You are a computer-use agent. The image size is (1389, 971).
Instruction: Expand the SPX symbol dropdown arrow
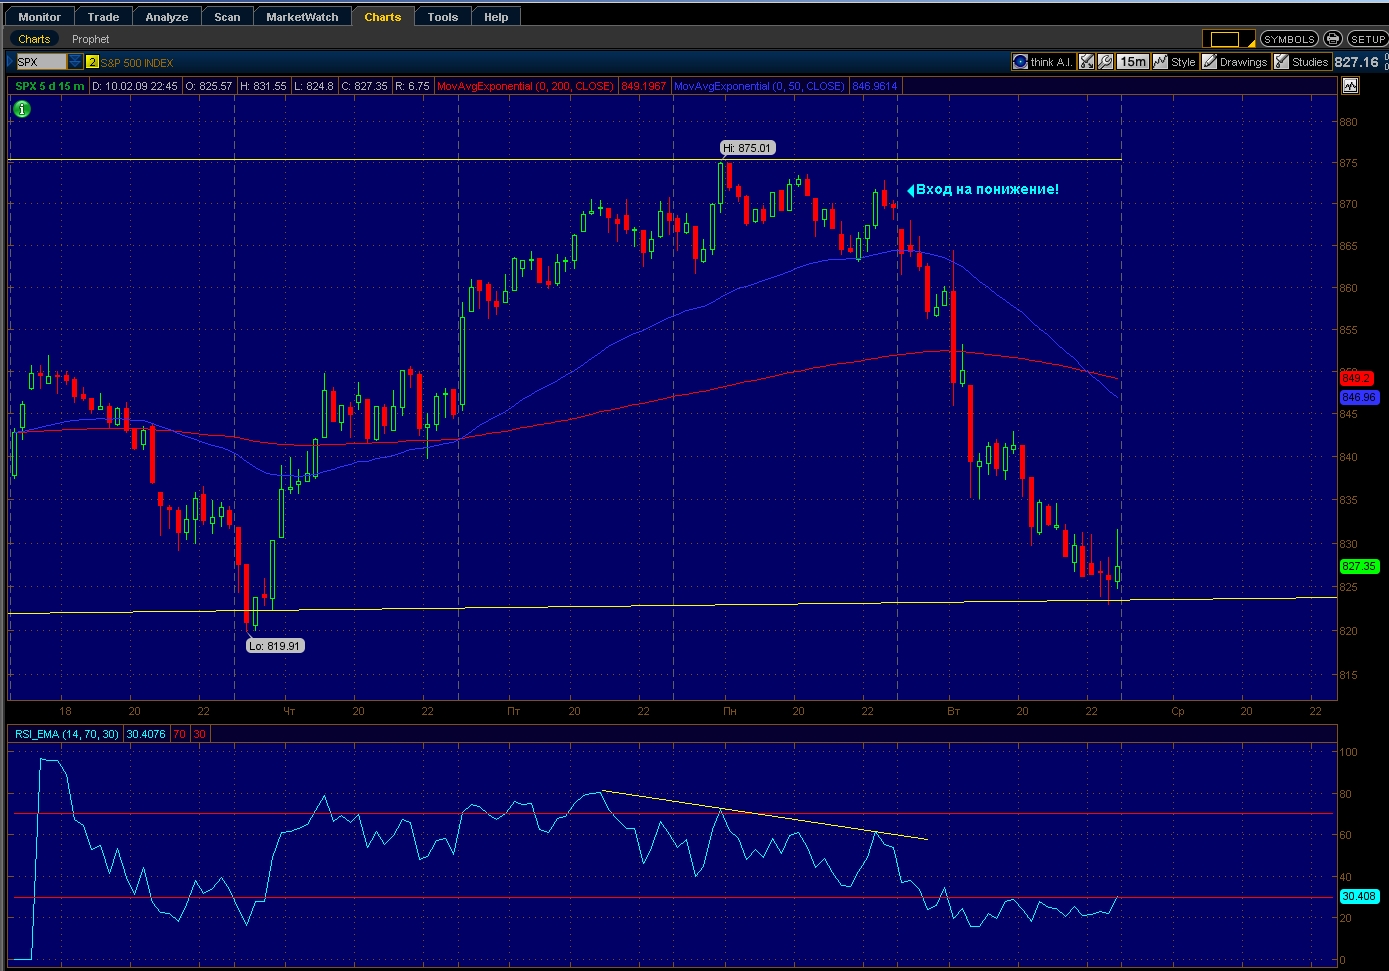tap(75, 62)
